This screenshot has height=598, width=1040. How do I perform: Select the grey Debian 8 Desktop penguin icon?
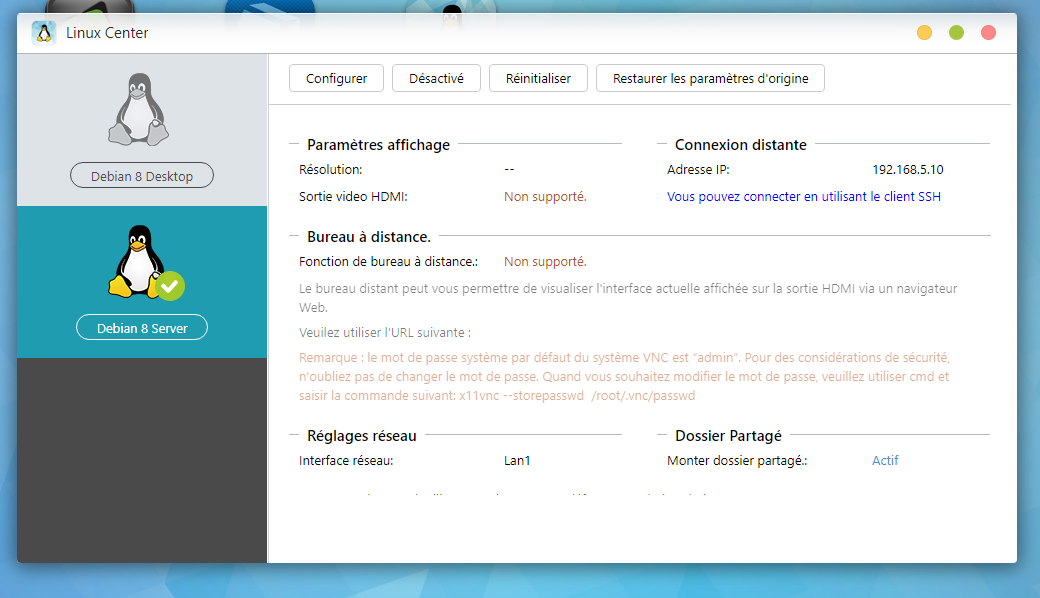(141, 109)
